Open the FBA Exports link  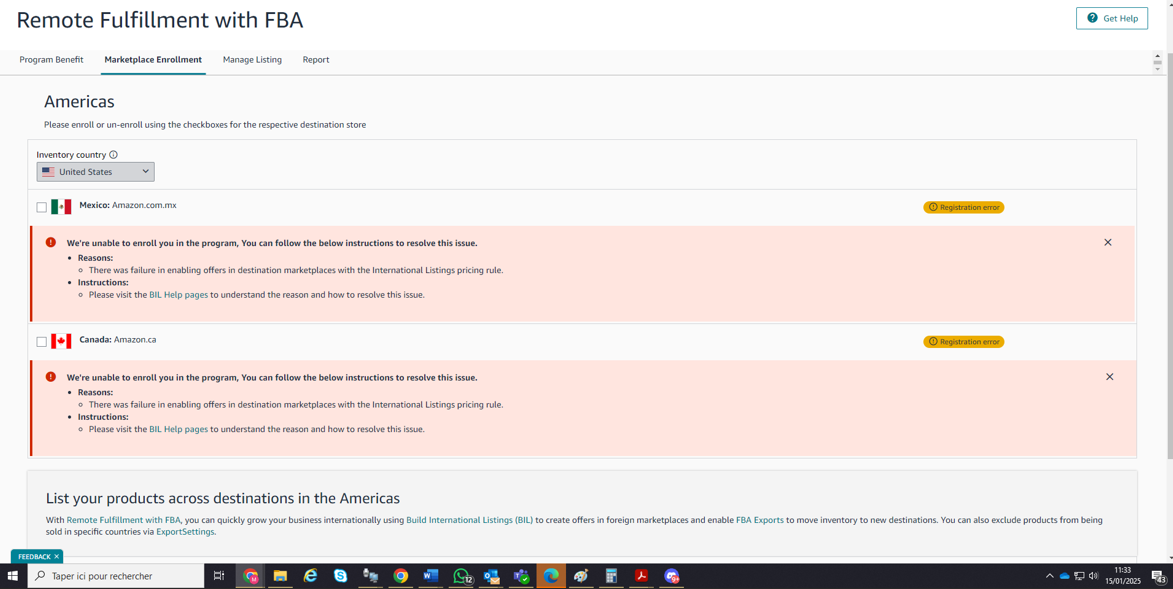point(760,520)
